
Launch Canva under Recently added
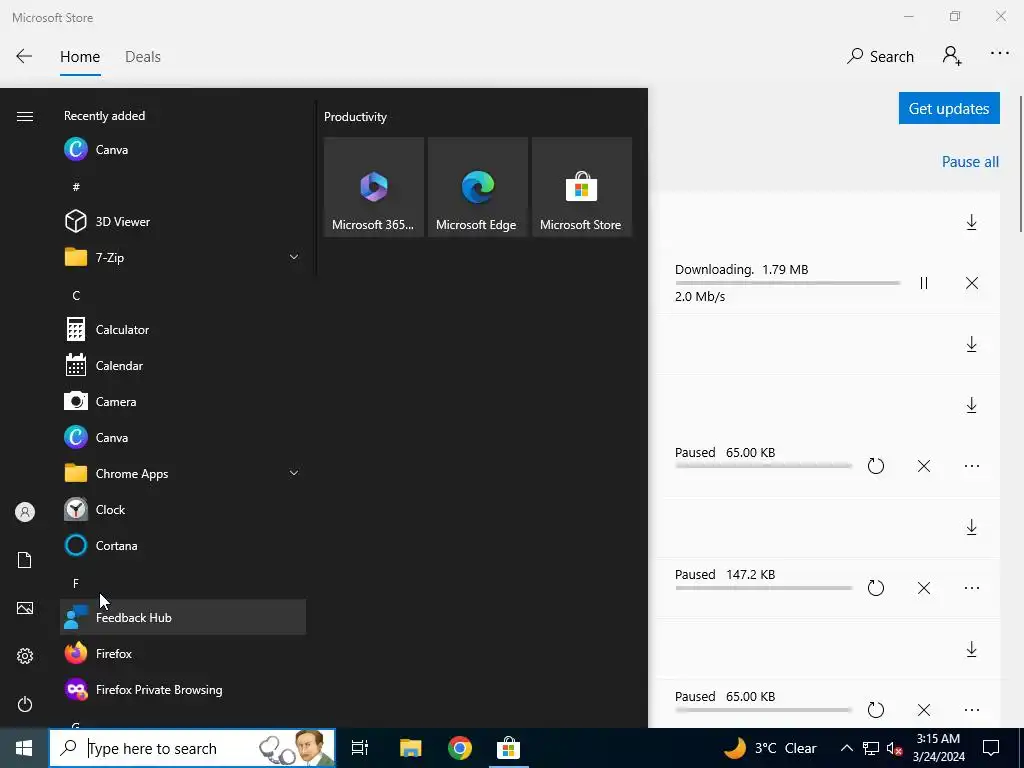[x=183, y=150]
